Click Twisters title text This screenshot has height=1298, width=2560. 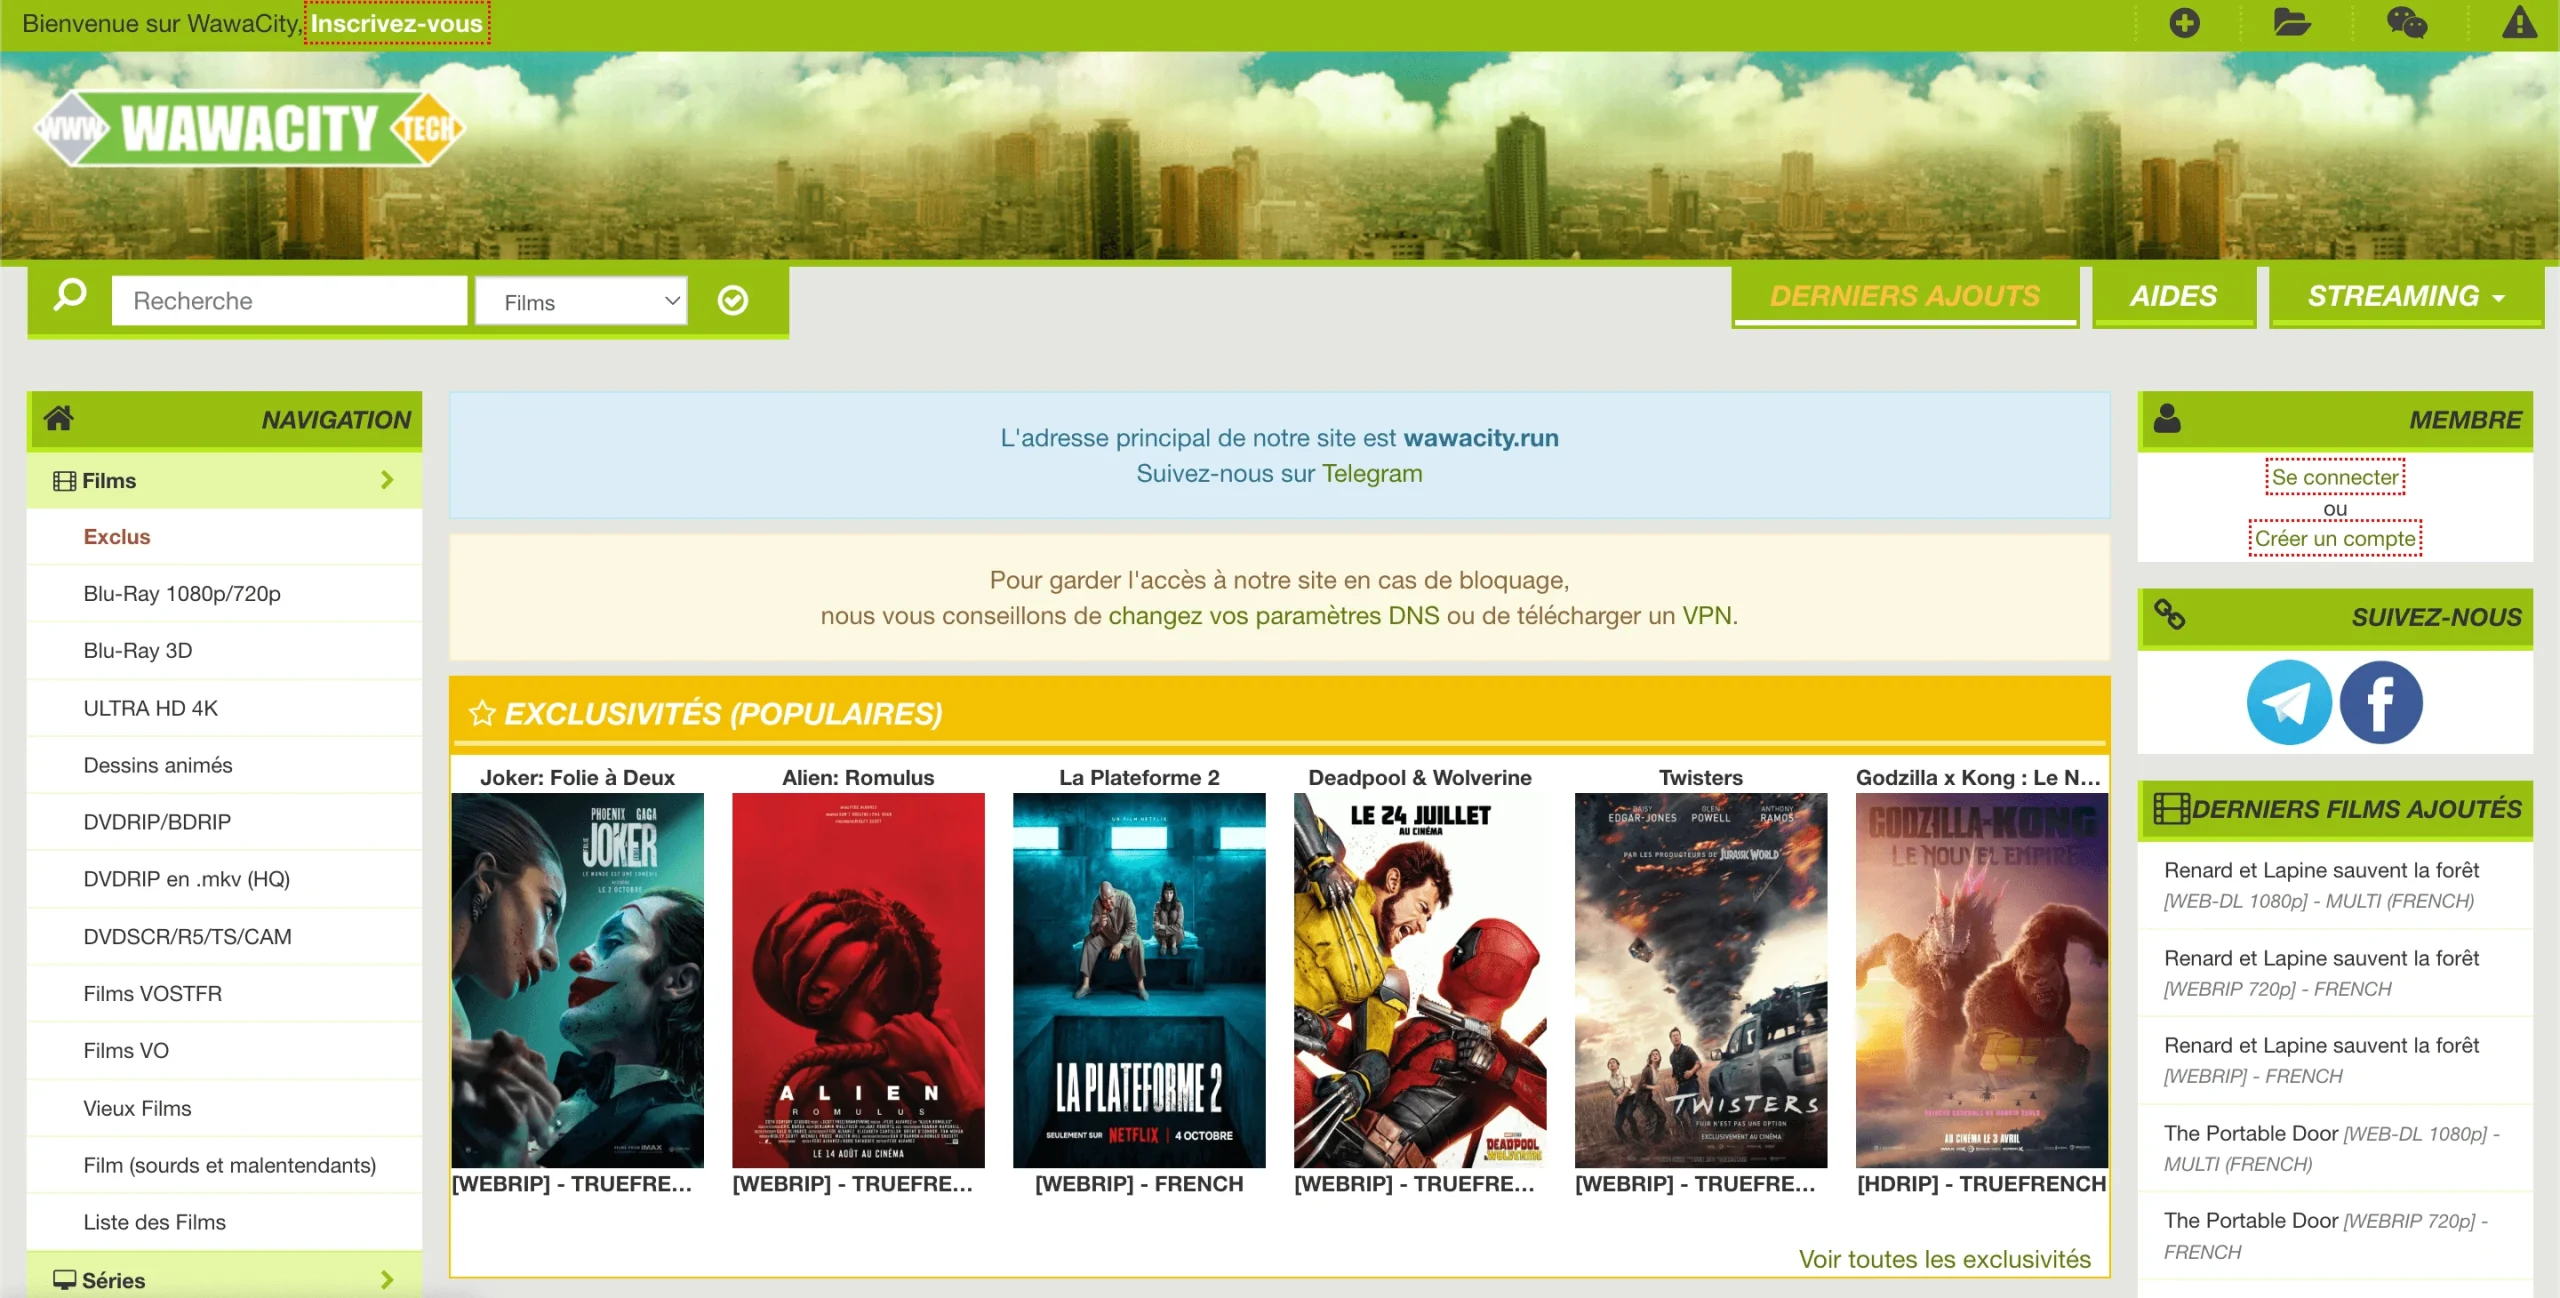click(1701, 777)
